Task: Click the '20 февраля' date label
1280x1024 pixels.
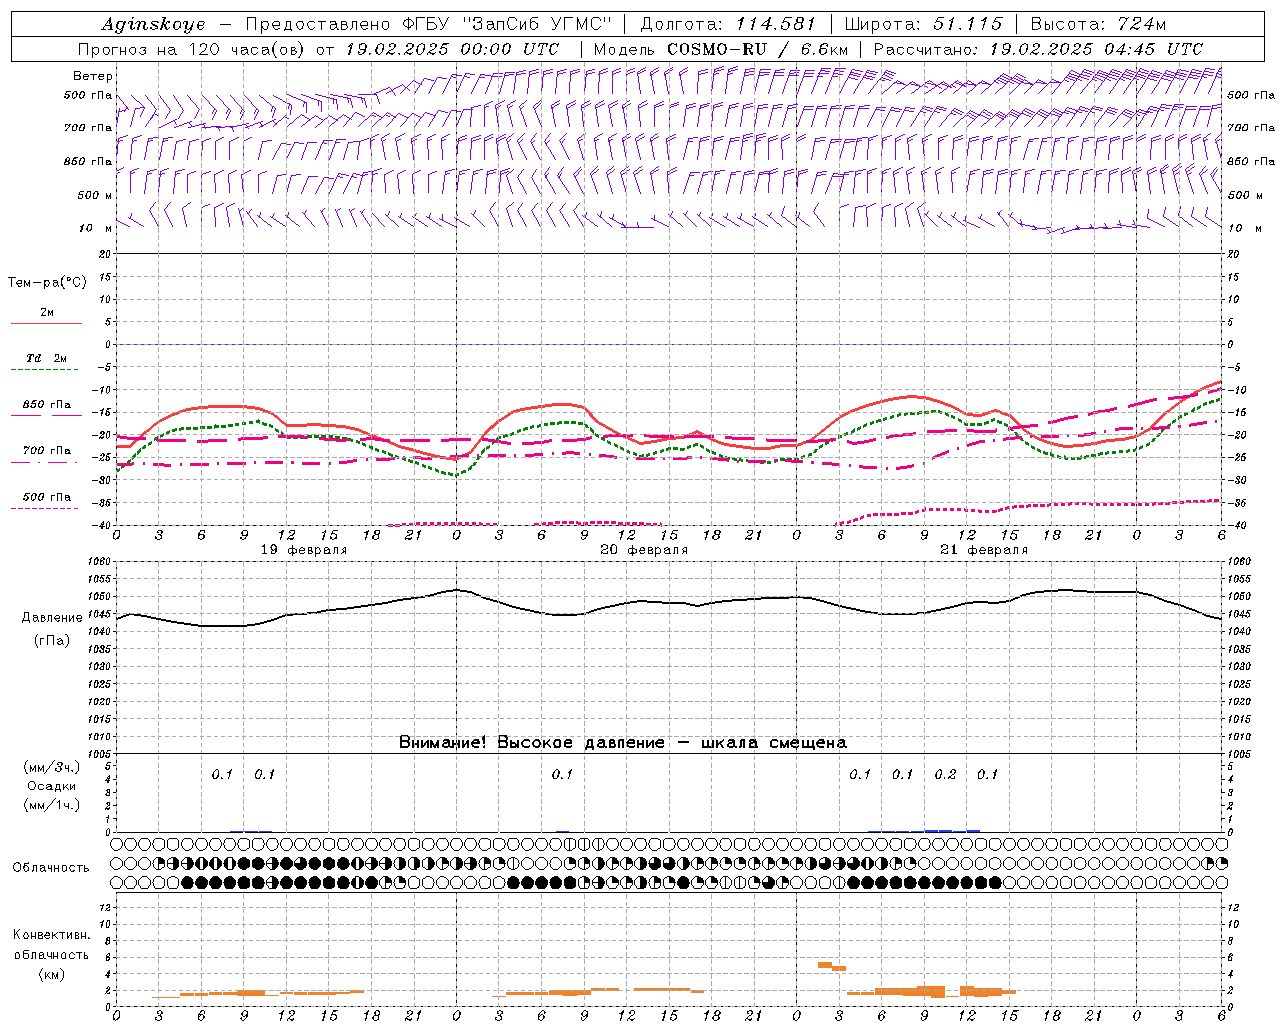Action: coord(644,550)
